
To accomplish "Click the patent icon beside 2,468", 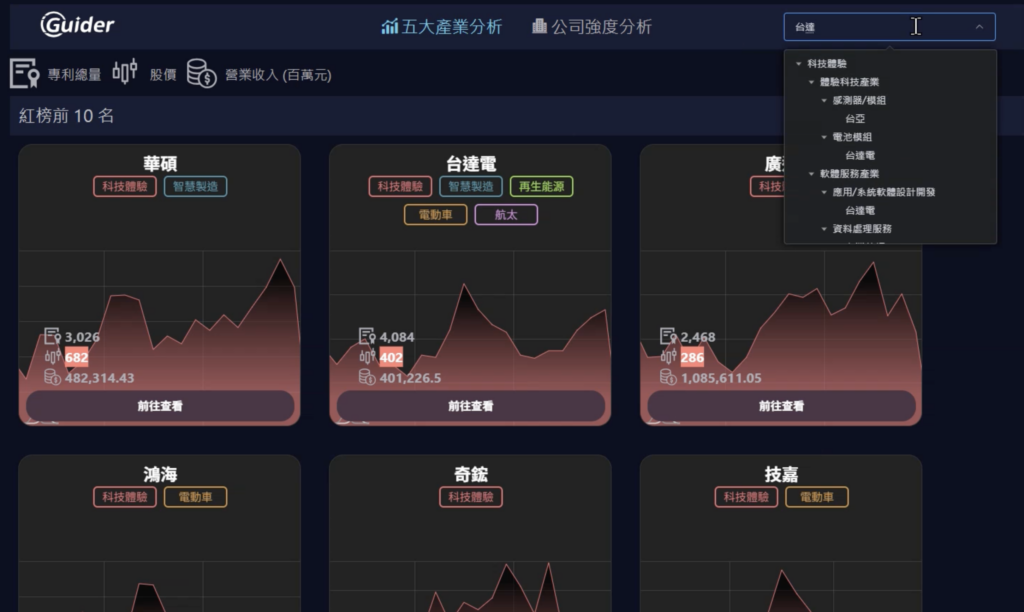I will pyautogui.click(x=668, y=336).
